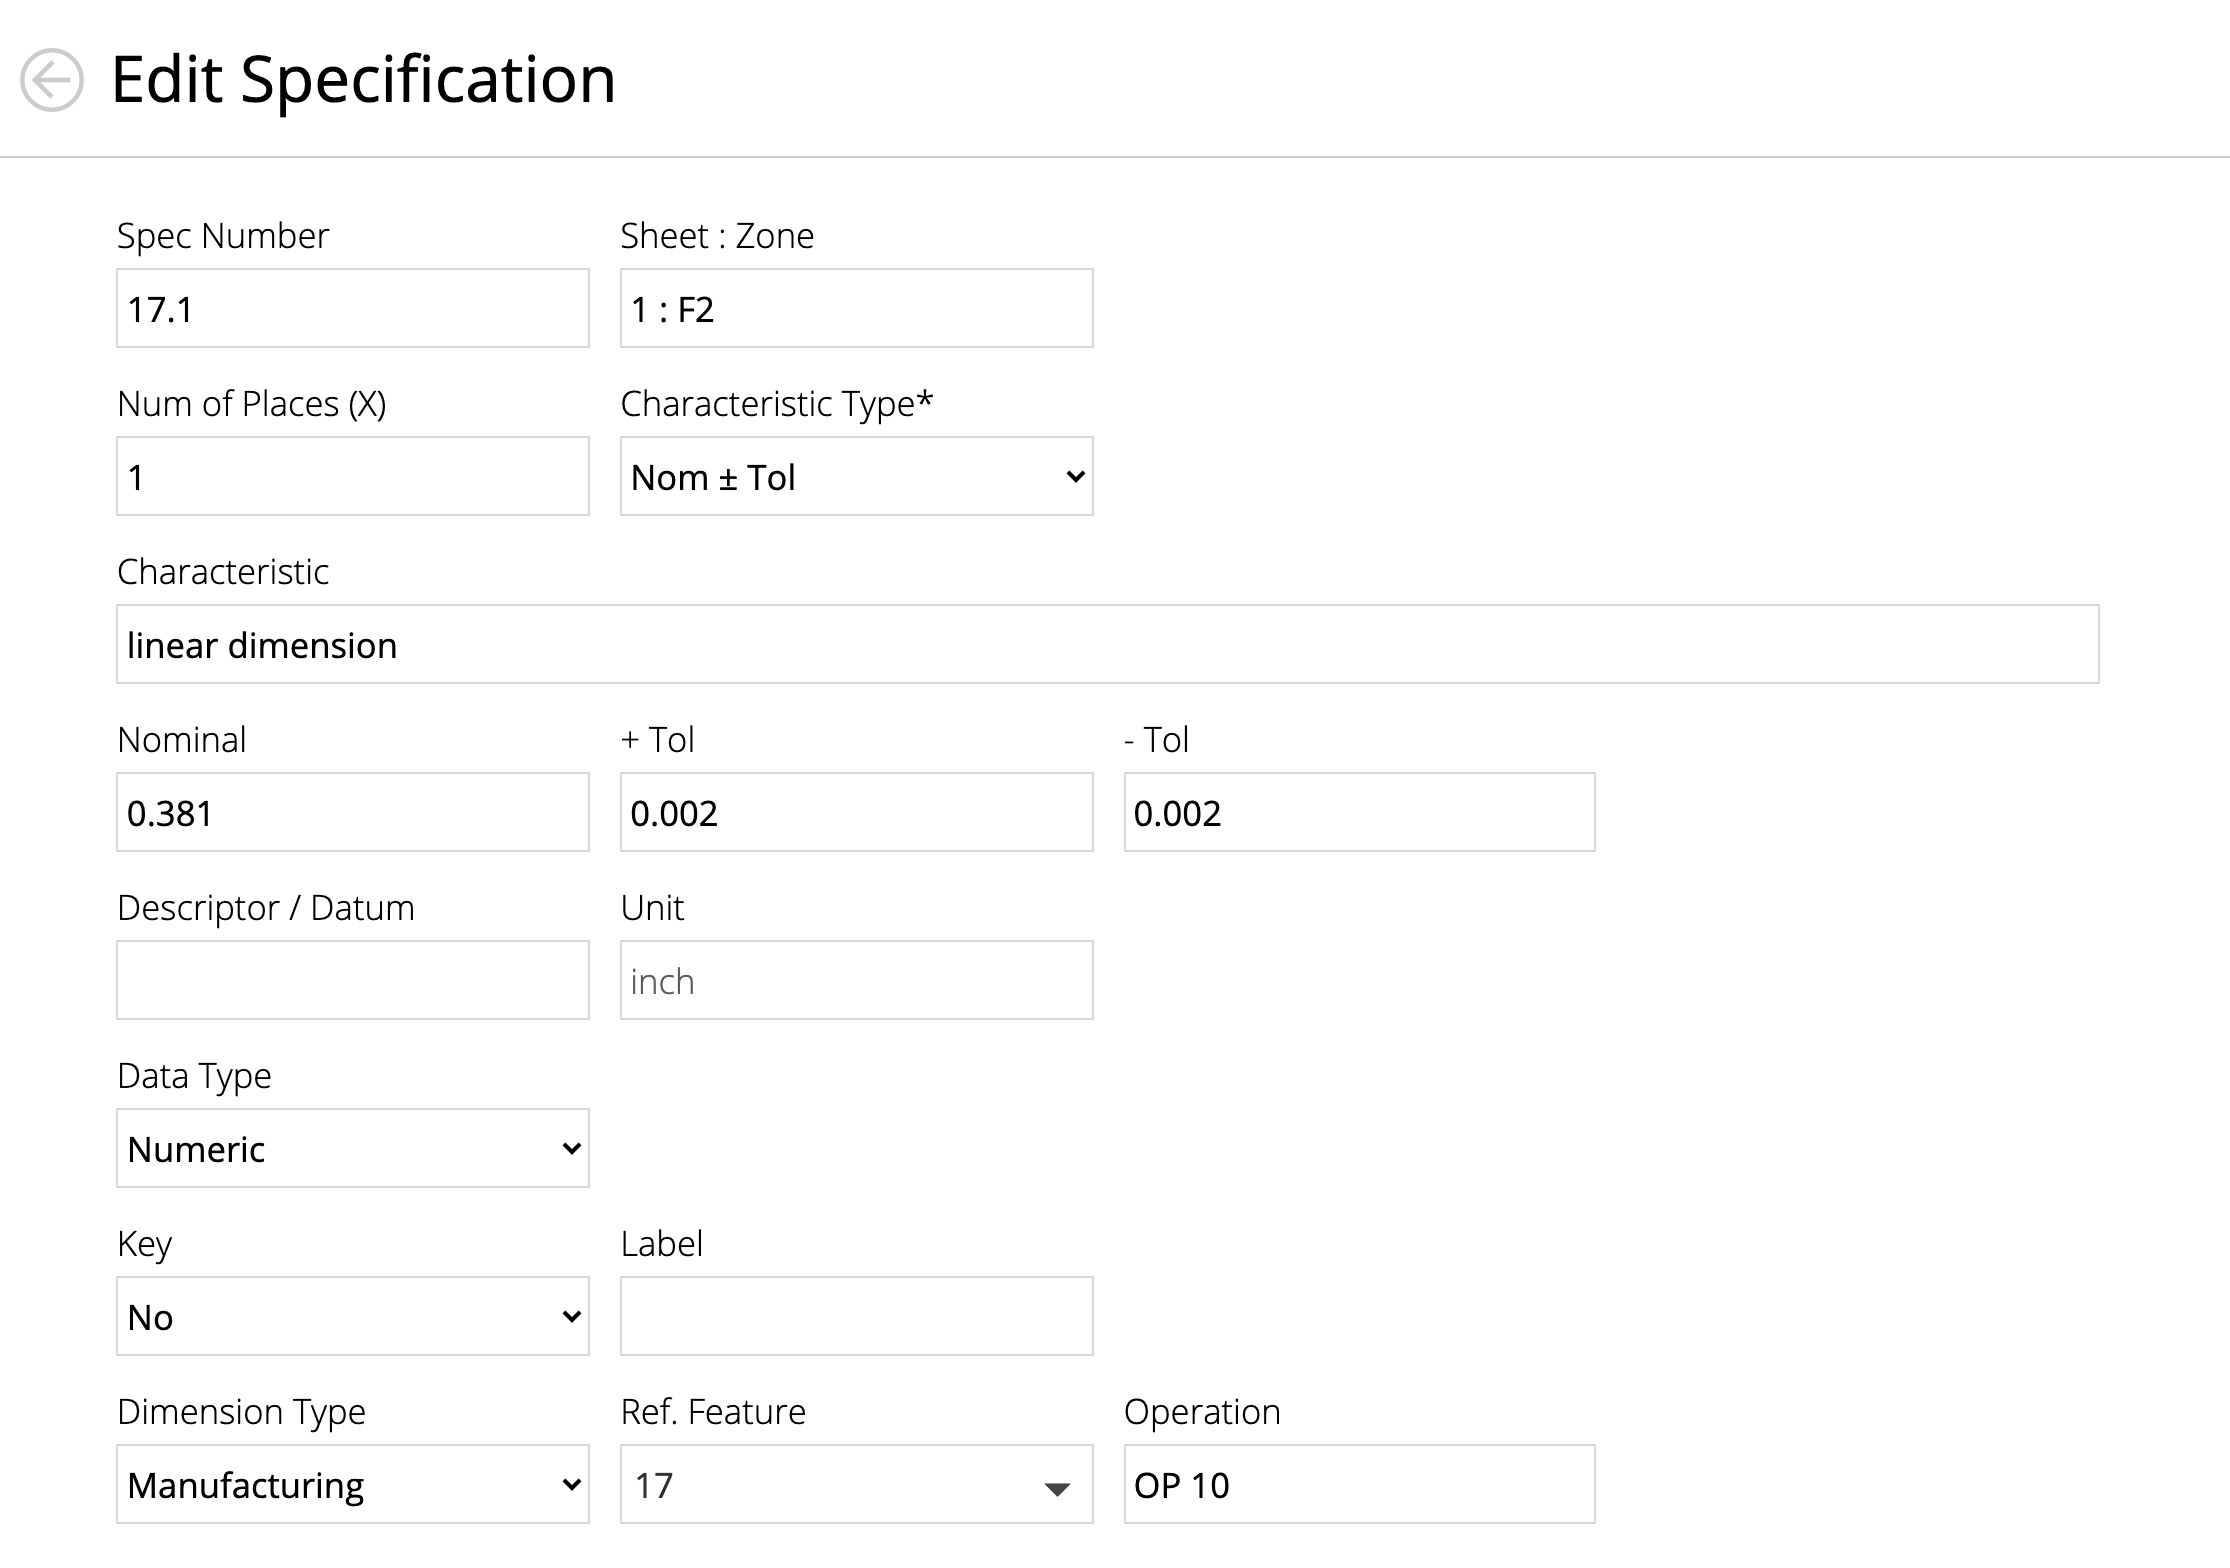Click the Spec Number field
The width and height of the screenshot is (2230, 1568).
pyautogui.click(x=352, y=309)
